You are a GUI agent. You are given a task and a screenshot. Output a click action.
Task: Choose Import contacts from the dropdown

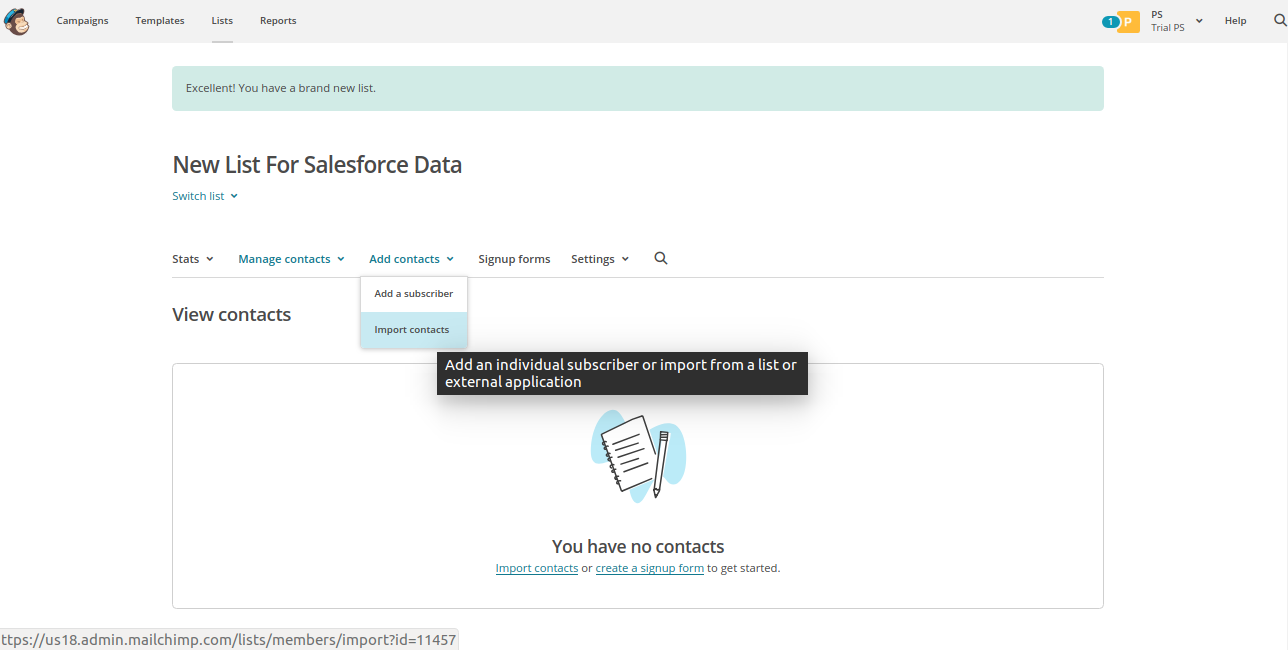pos(412,330)
